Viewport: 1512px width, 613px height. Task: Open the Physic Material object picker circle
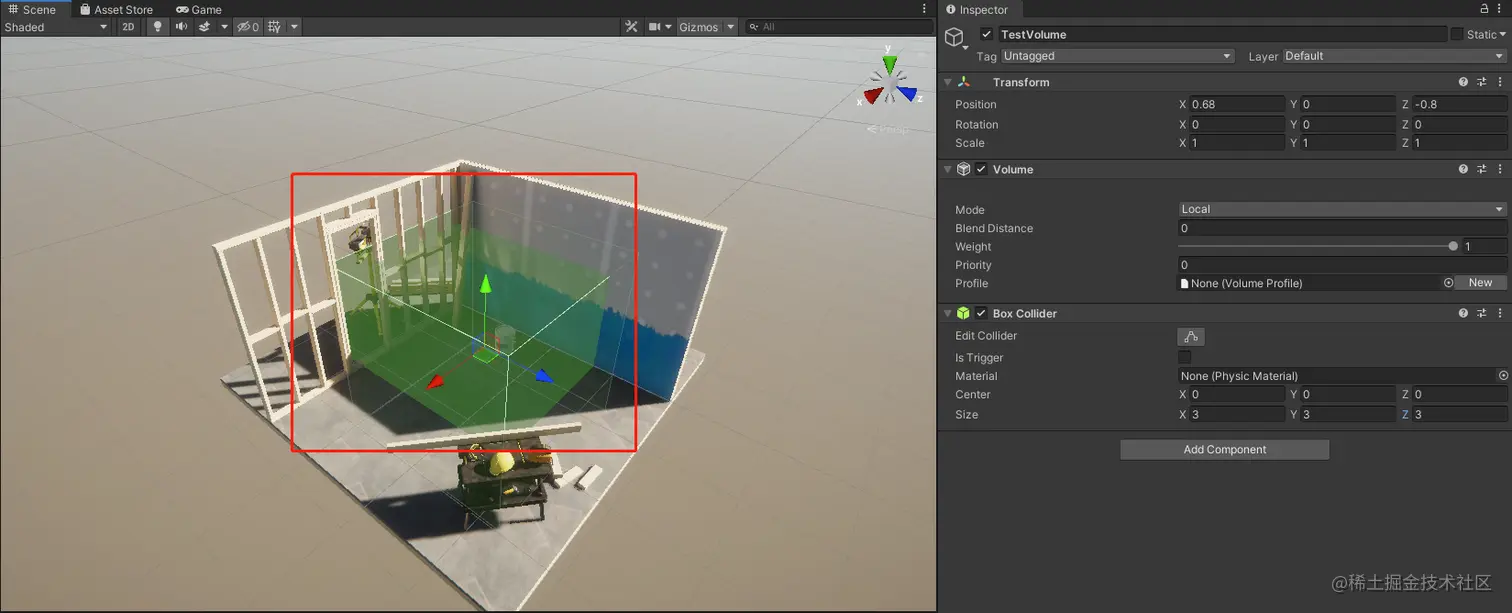pyautogui.click(x=1502, y=376)
